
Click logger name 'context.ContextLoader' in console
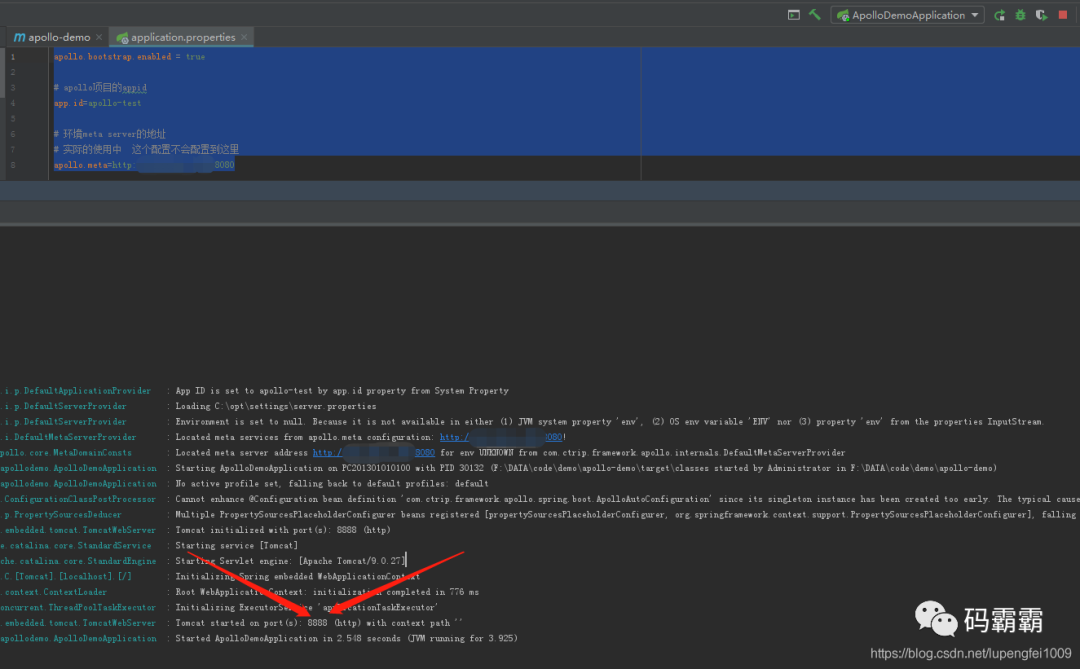pyautogui.click(x=55, y=592)
